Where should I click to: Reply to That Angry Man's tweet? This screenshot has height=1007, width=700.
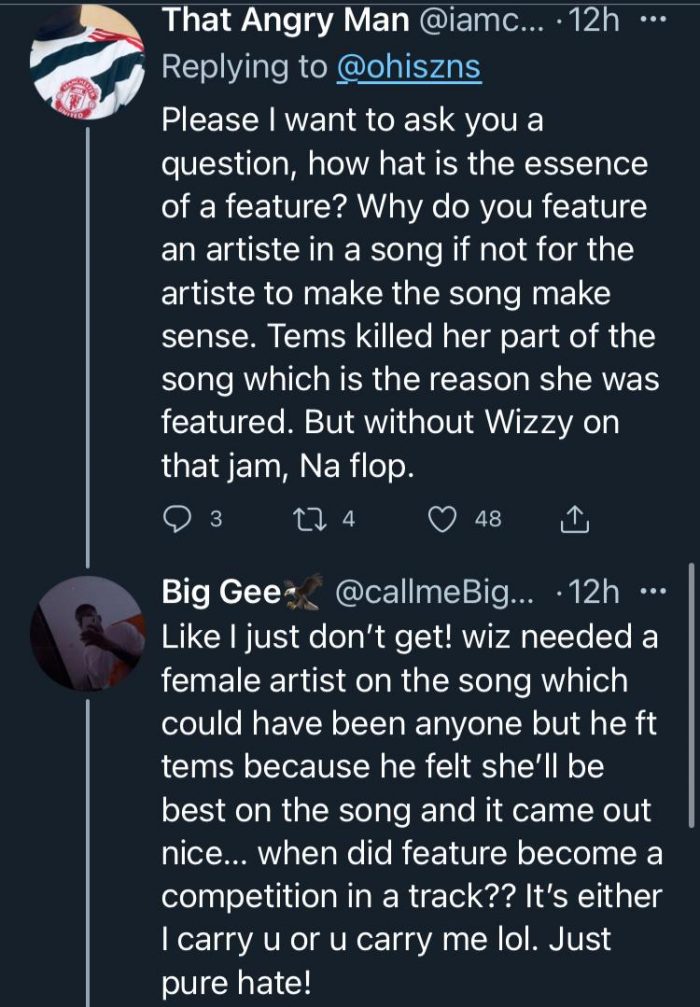coord(178,519)
